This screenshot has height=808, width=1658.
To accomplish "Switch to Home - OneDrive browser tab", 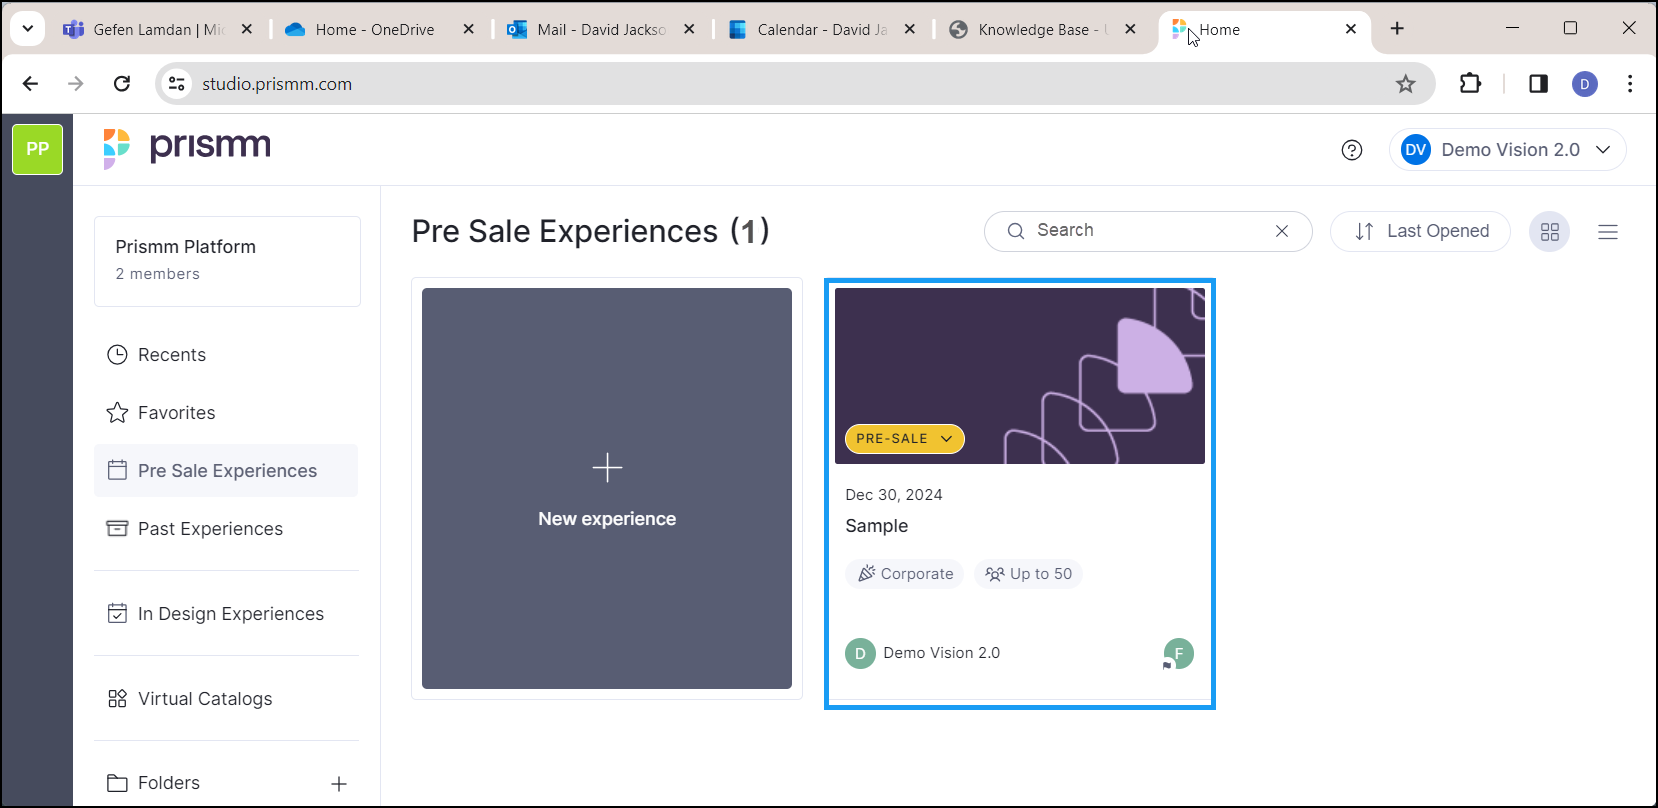I will click(374, 30).
